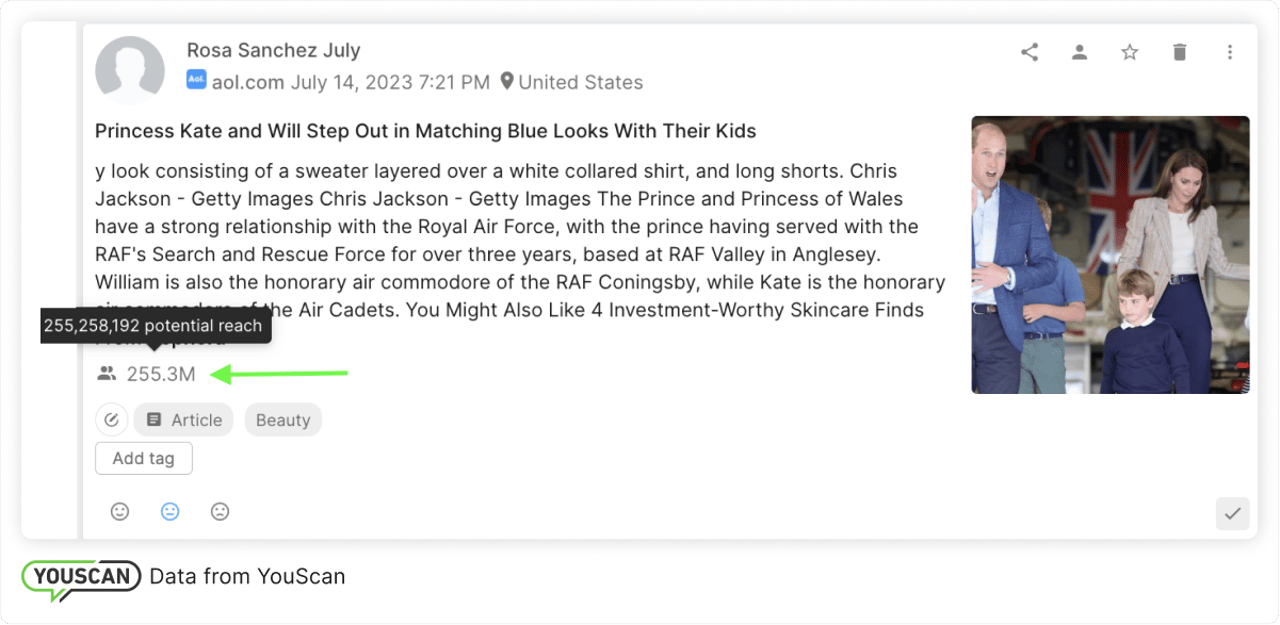Open the Princess Kate article headline
Image resolution: width=1280 pixels, height=625 pixels.
coord(425,131)
